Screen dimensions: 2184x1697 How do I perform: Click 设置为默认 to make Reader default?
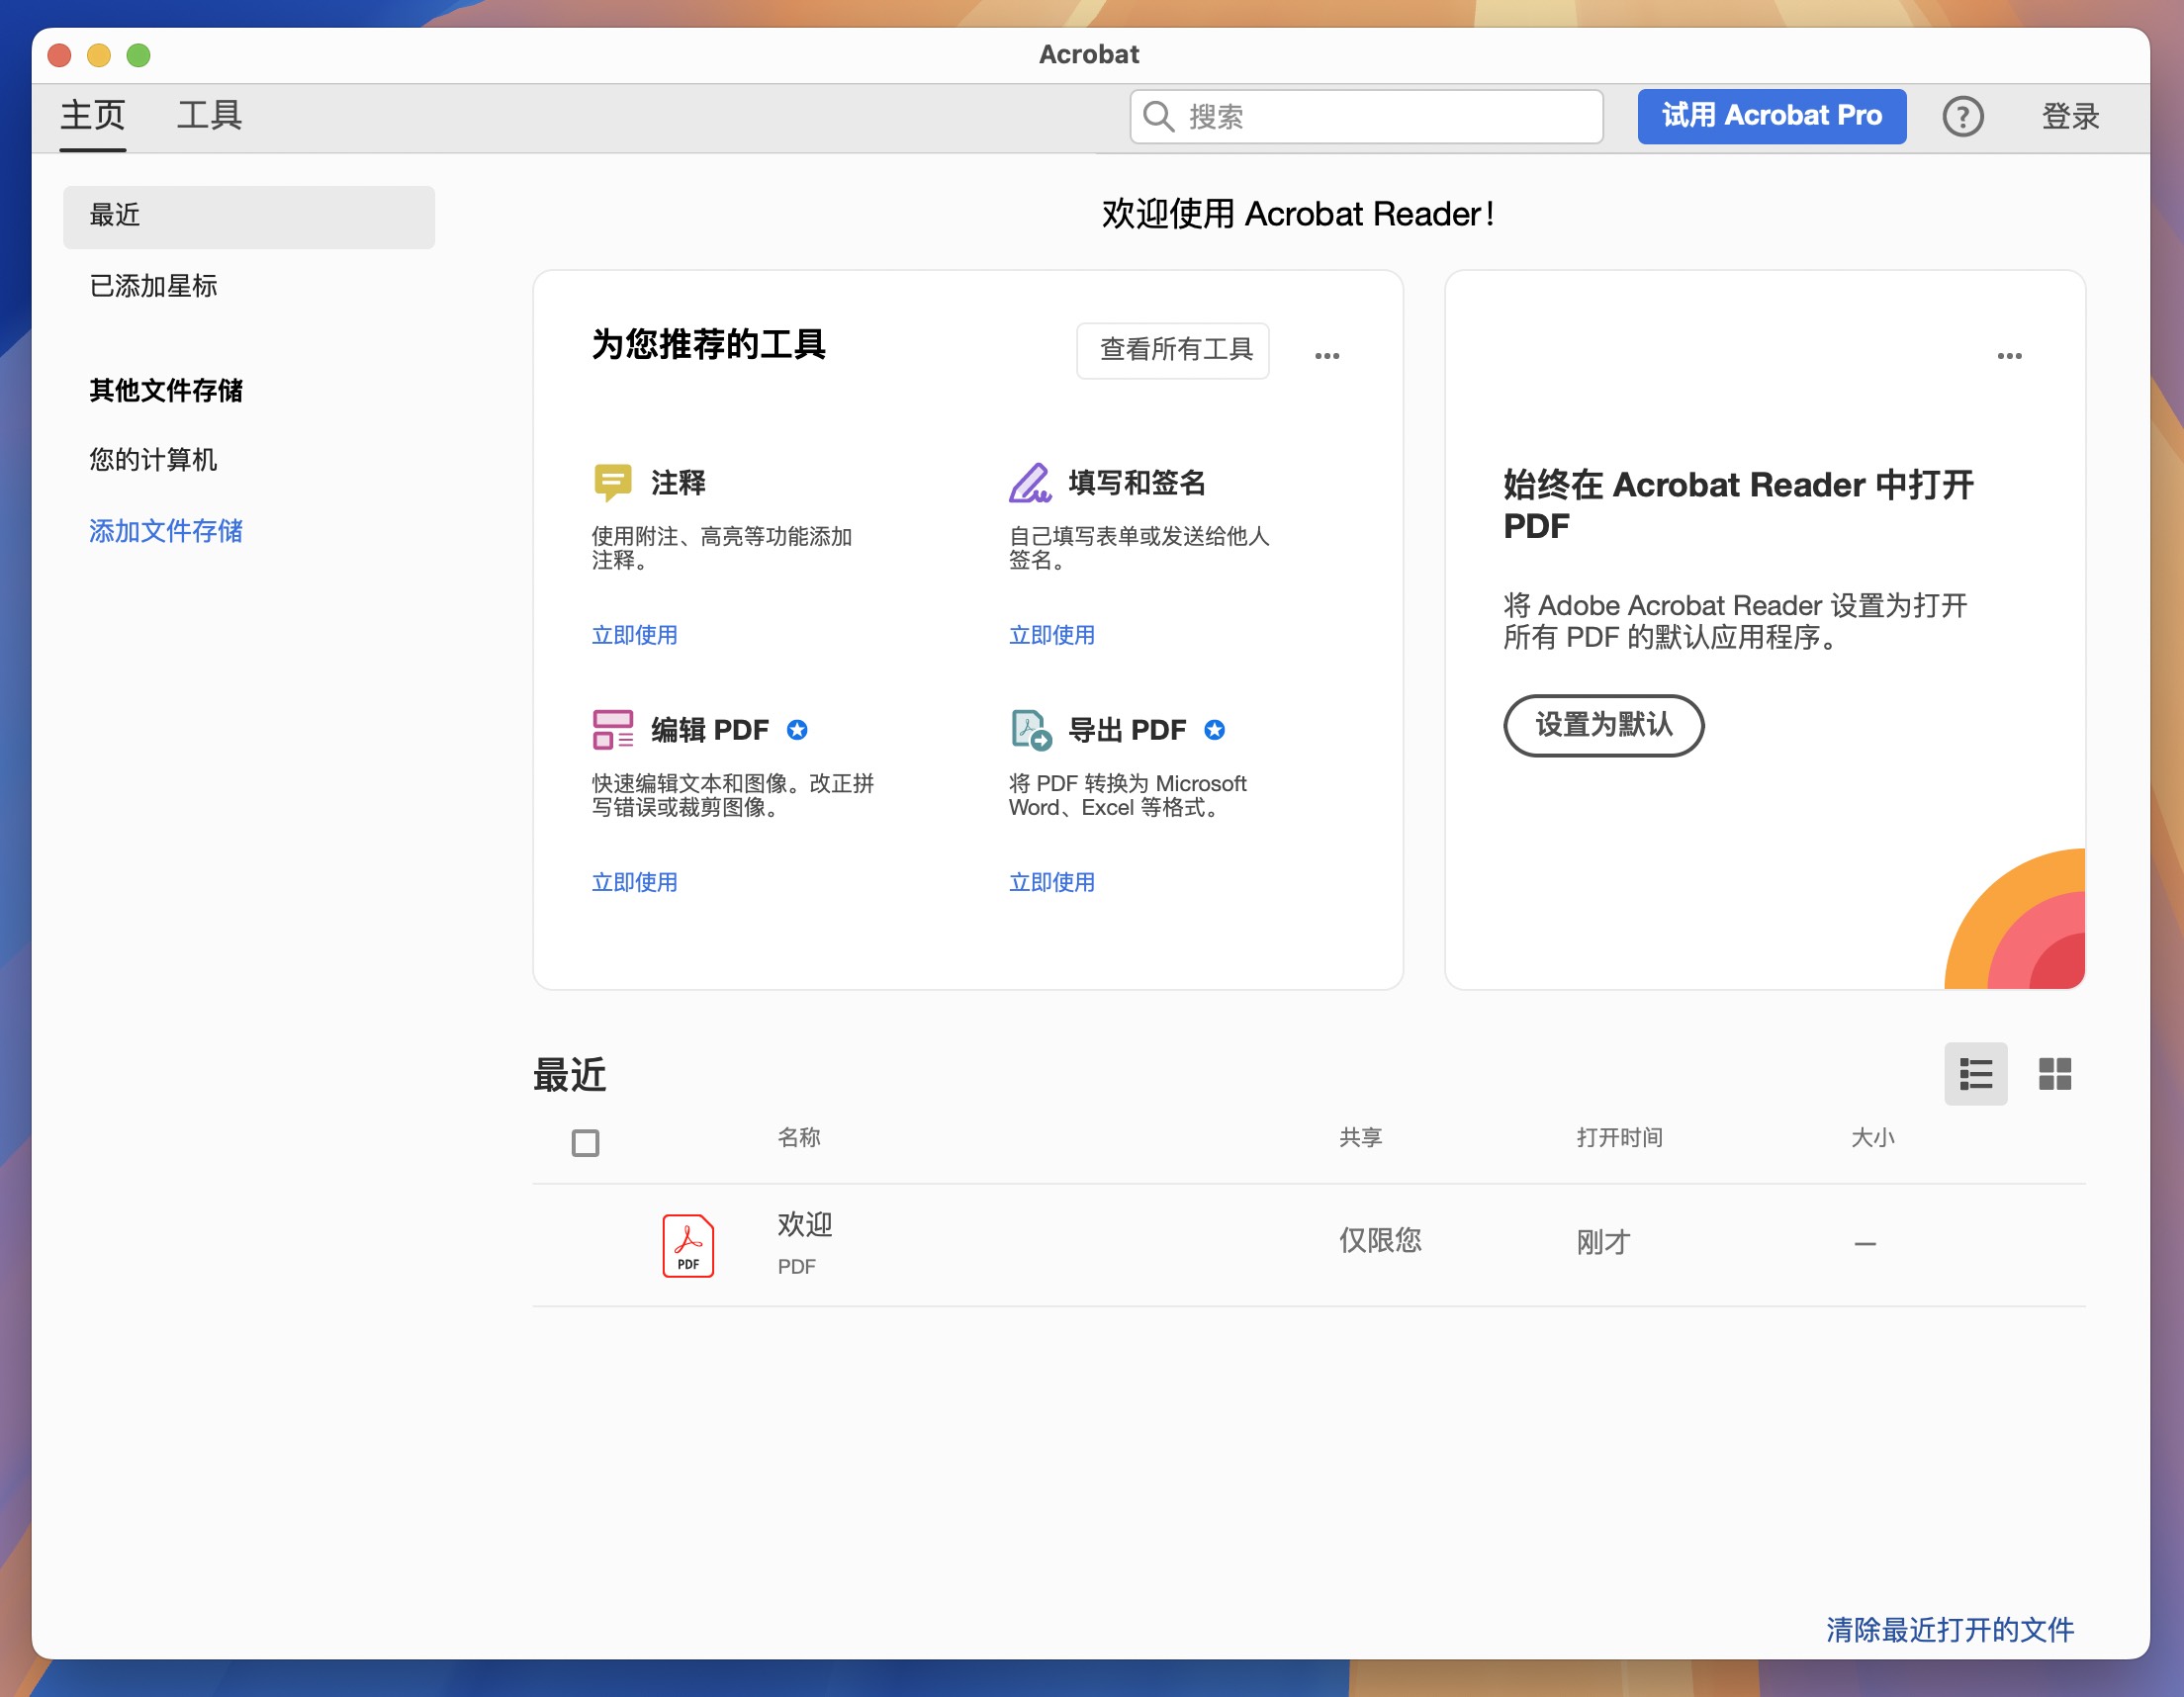click(x=1603, y=726)
